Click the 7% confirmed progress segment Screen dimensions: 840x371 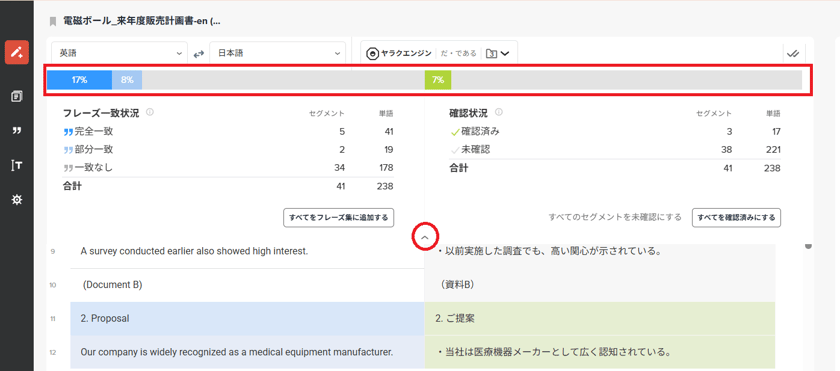click(438, 80)
